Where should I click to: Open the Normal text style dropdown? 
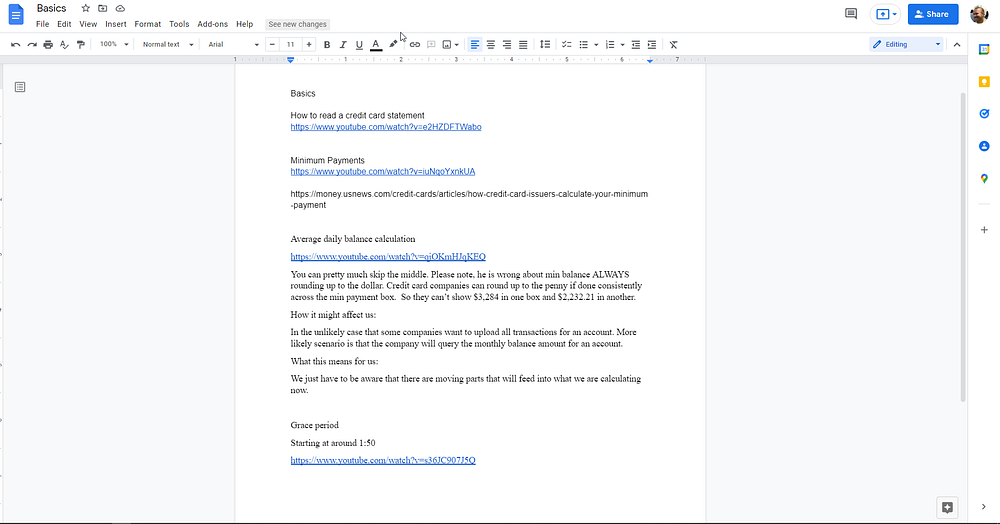tap(167, 45)
